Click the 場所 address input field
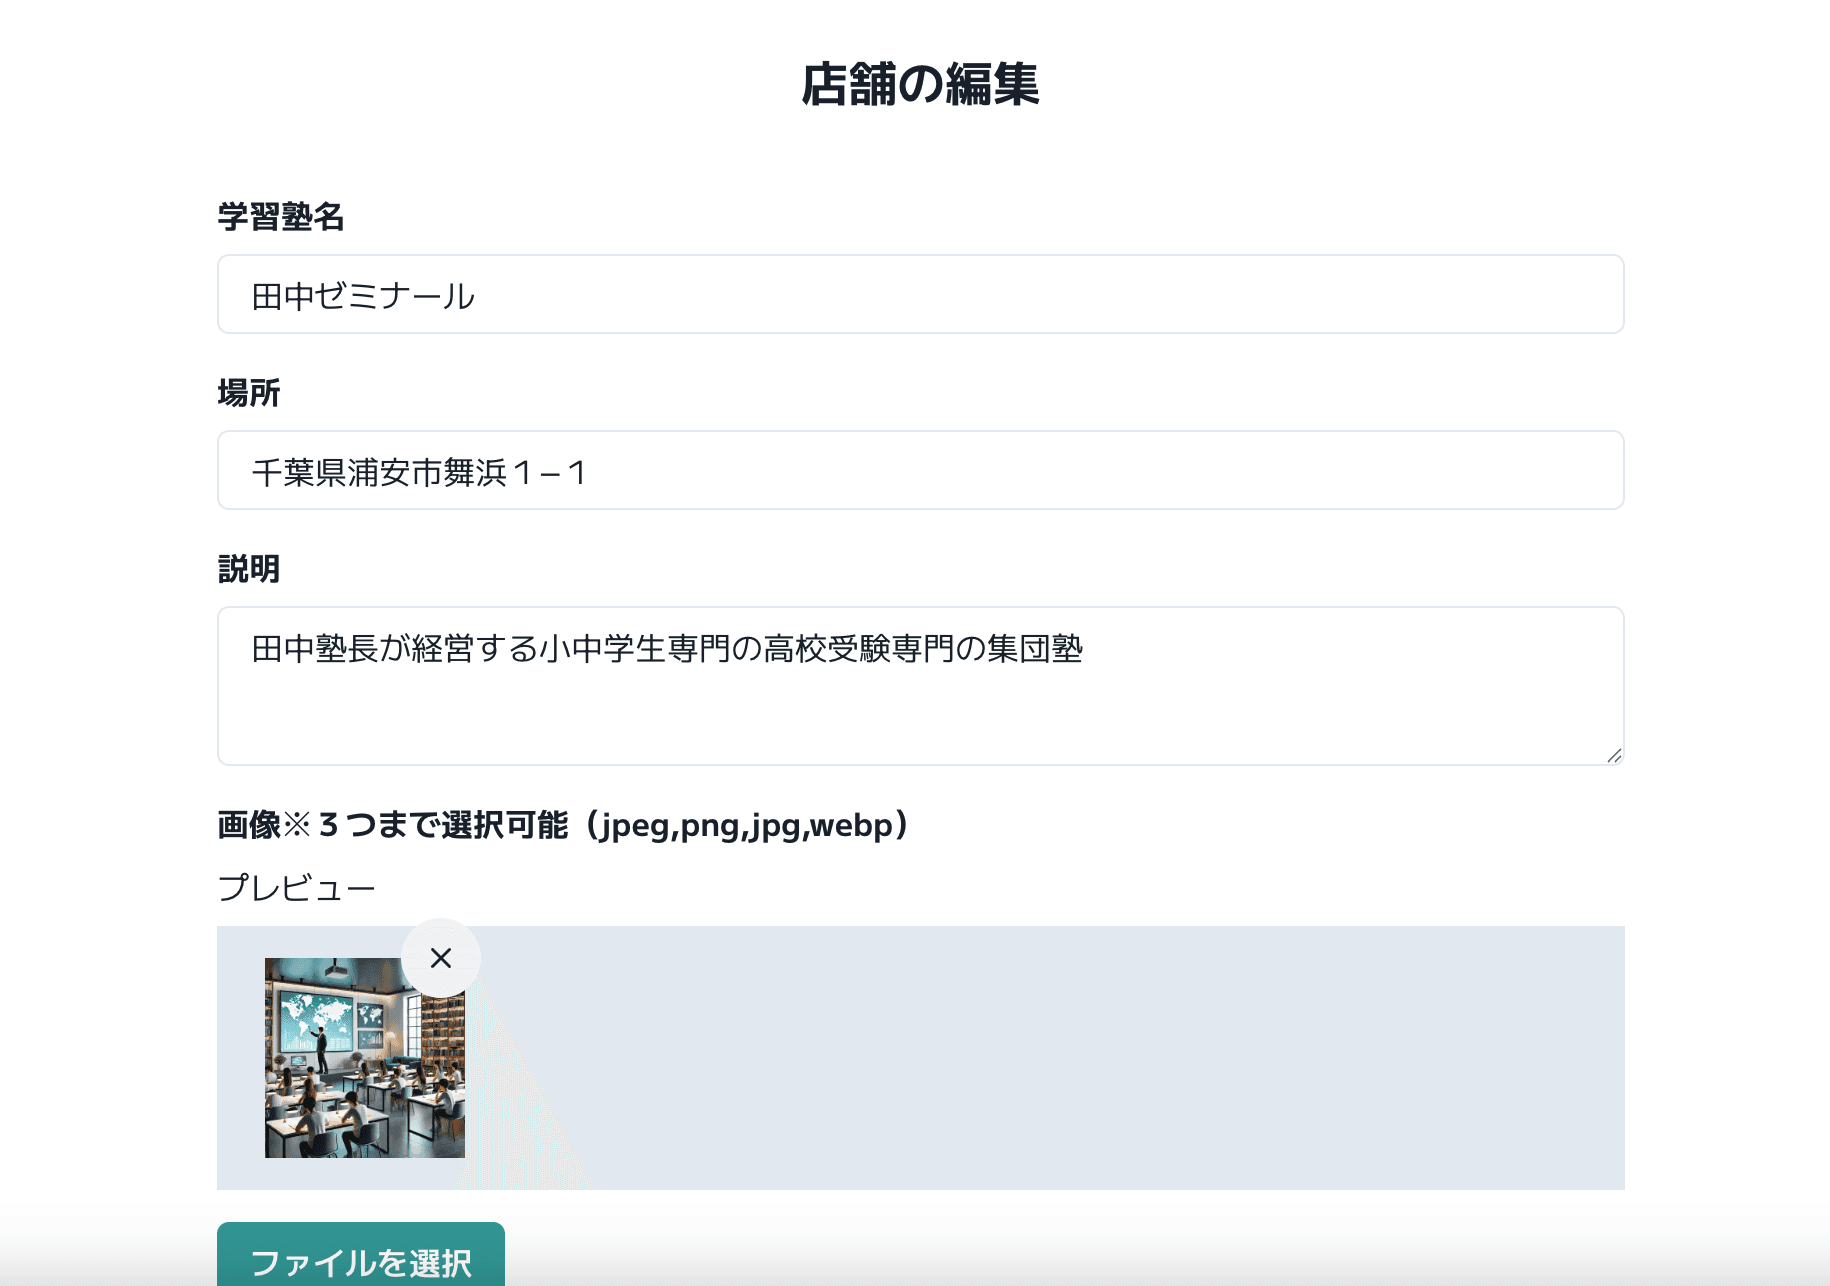 coord(920,470)
